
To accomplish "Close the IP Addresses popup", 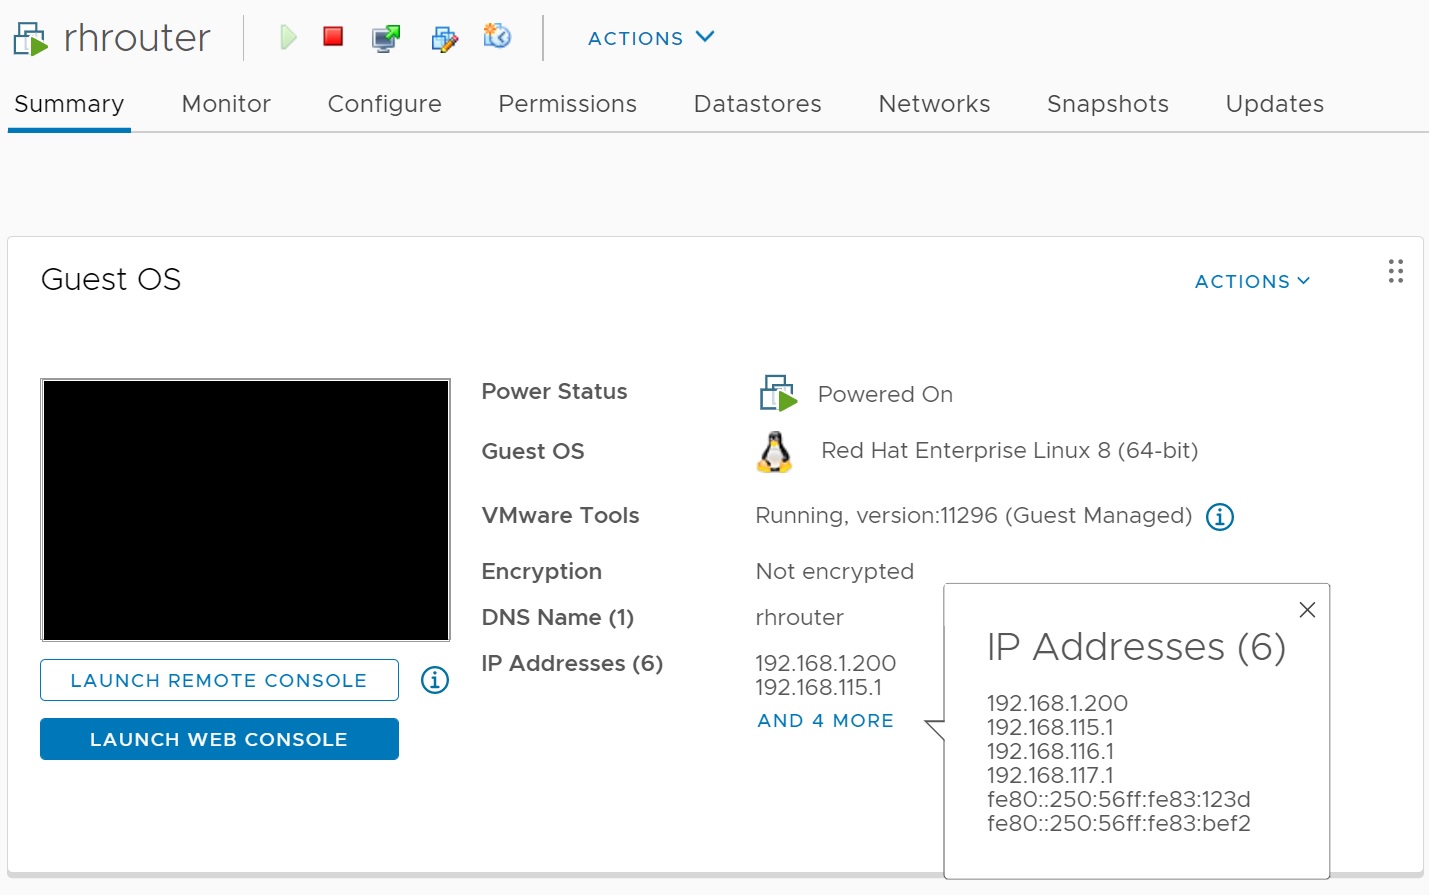I will 1306,610.
